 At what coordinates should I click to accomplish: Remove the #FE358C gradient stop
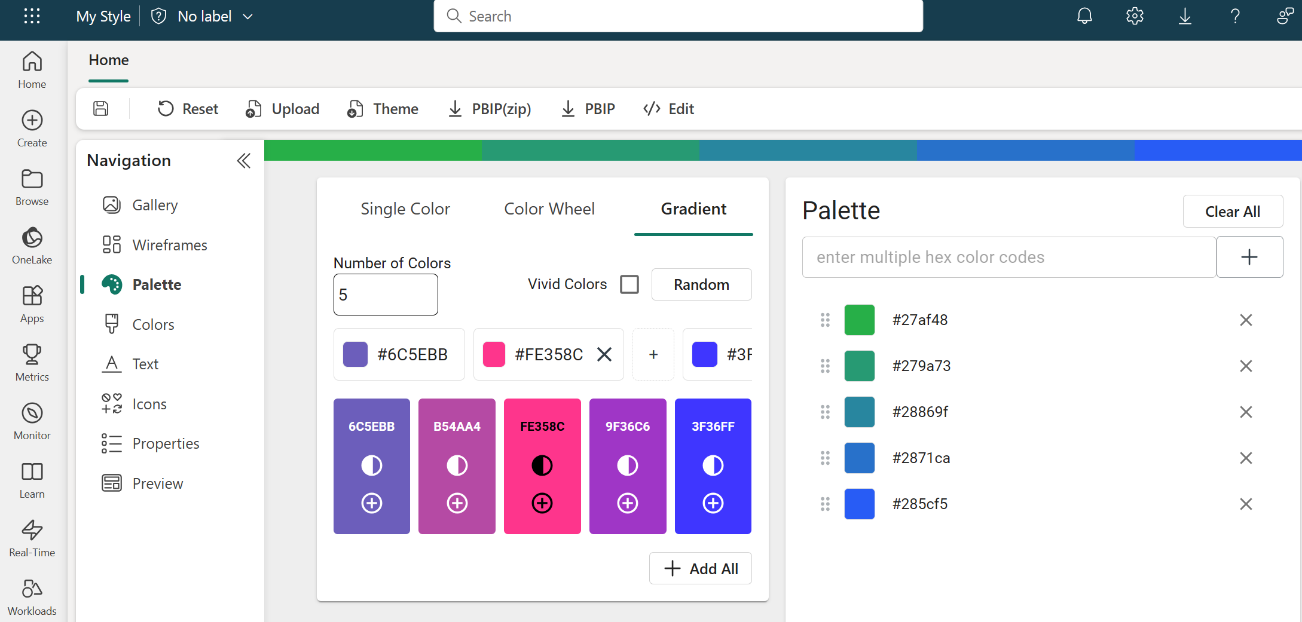604,354
